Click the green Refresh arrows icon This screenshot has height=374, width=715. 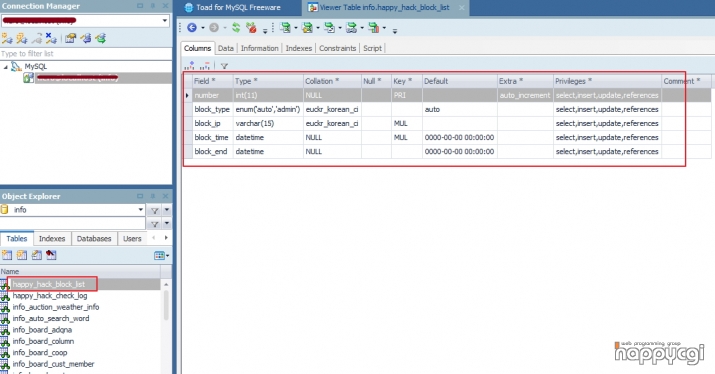pyautogui.click(x=236, y=28)
